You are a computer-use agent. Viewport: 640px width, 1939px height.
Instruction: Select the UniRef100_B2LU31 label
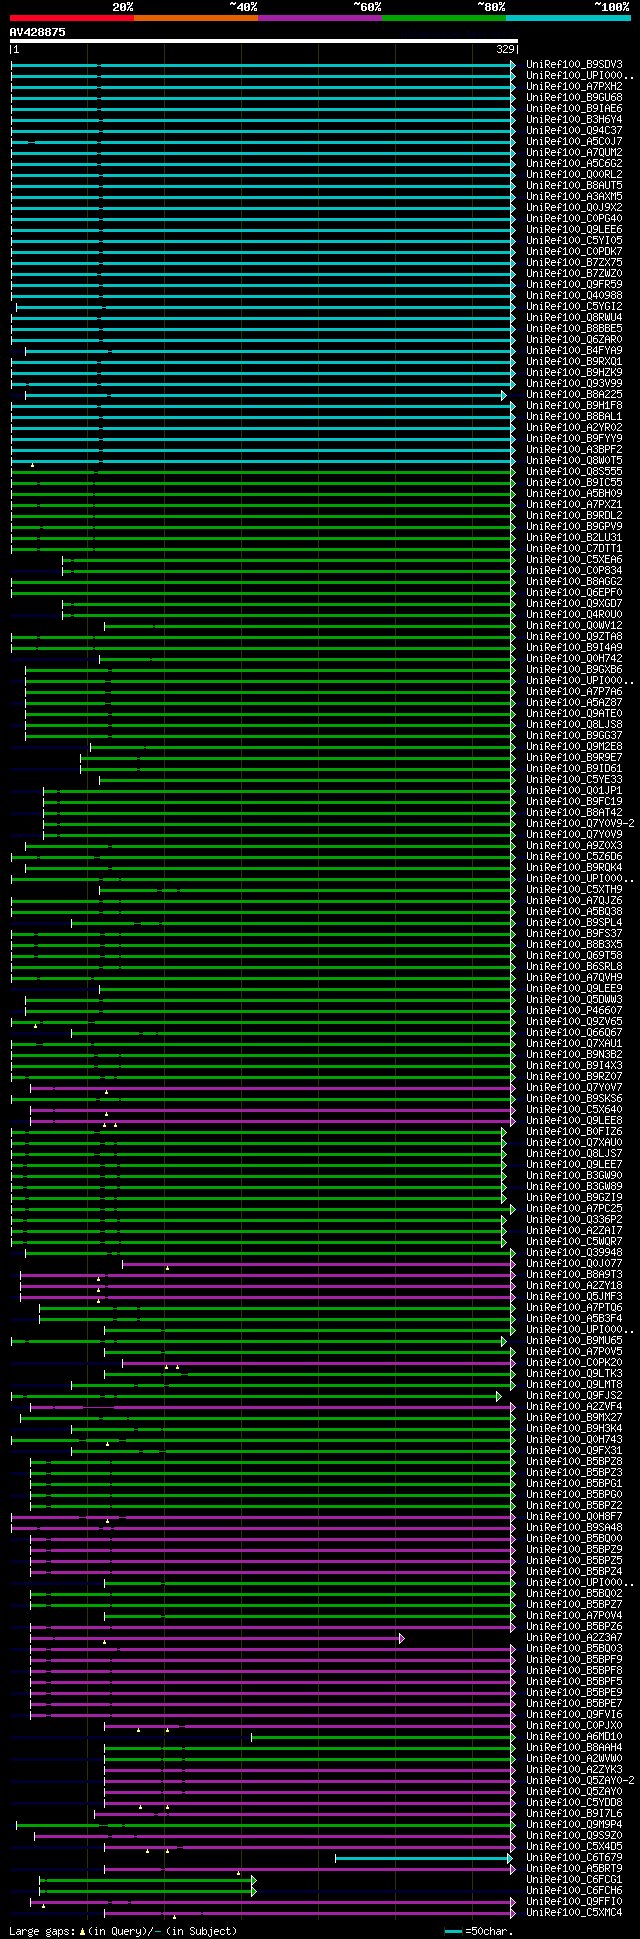click(x=574, y=537)
